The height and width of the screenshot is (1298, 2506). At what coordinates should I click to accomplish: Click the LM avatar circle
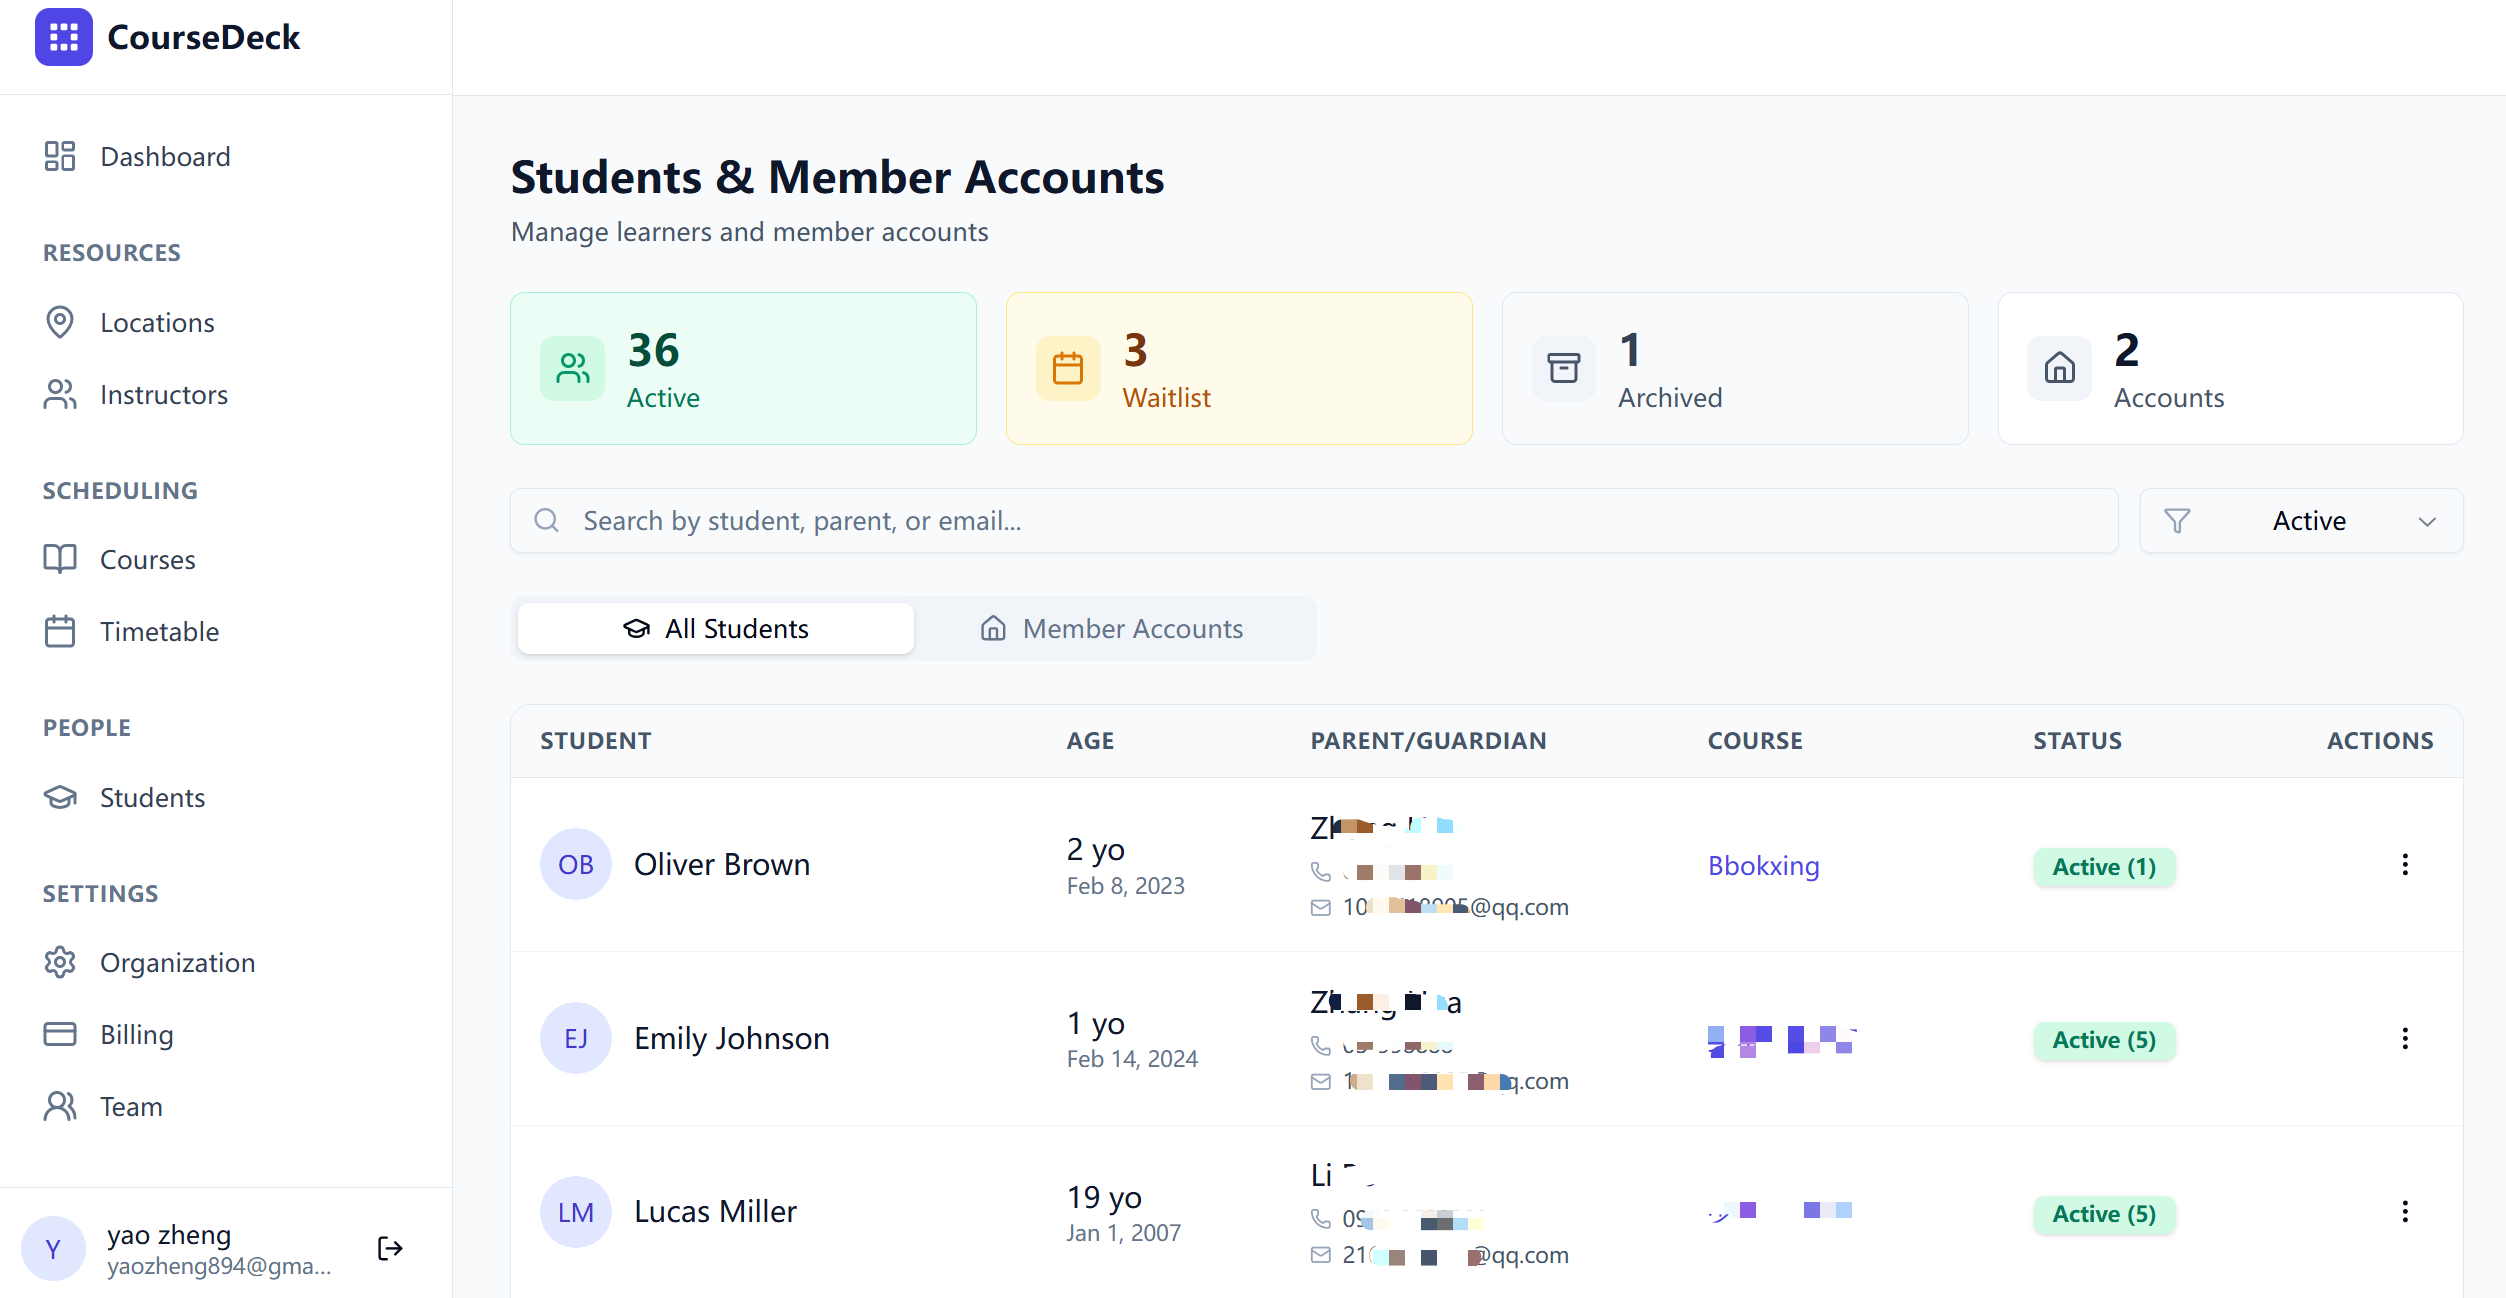(576, 1213)
